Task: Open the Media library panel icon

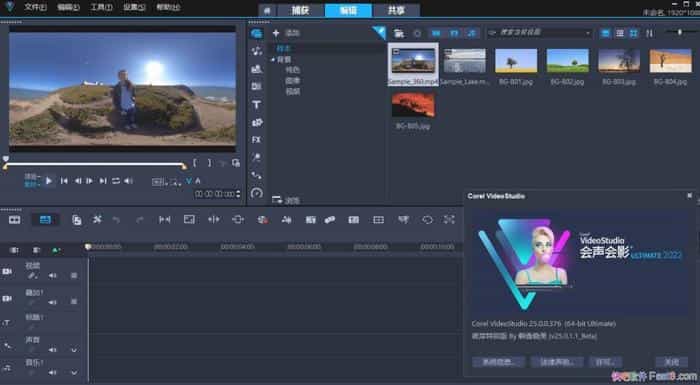Action: tap(256, 33)
